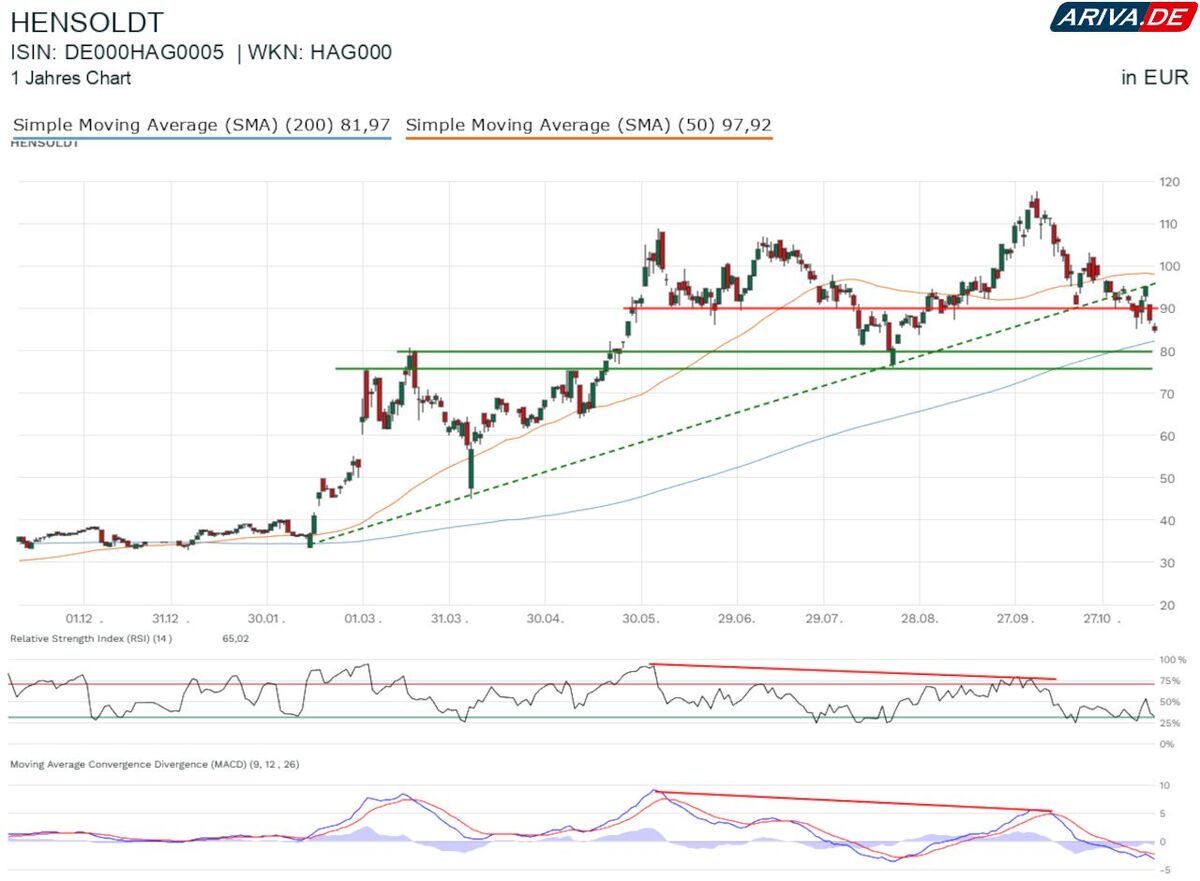Click the ARIVA.DE logo

pyautogui.click(x=1123, y=18)
